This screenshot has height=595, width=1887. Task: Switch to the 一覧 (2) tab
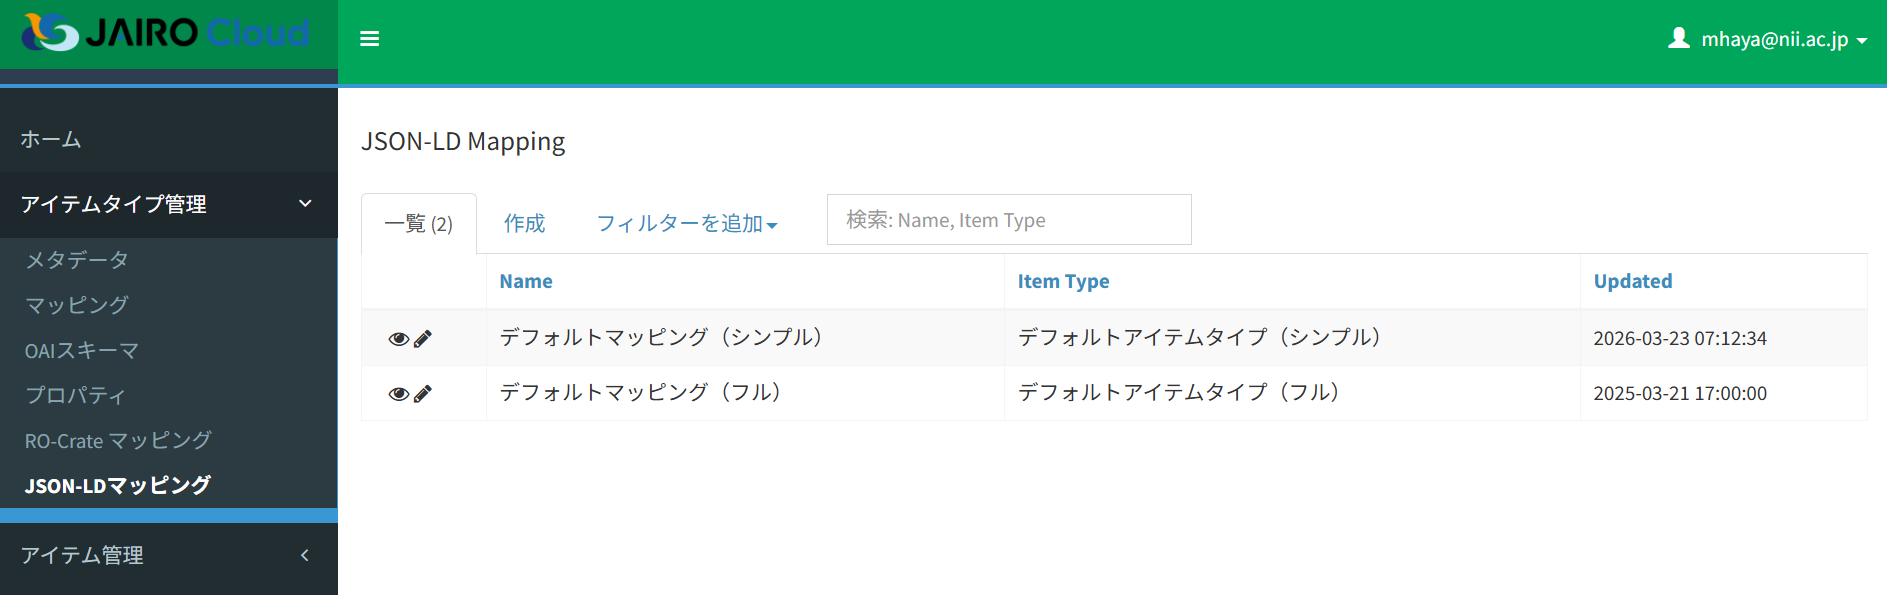click(x=419, y=223)
